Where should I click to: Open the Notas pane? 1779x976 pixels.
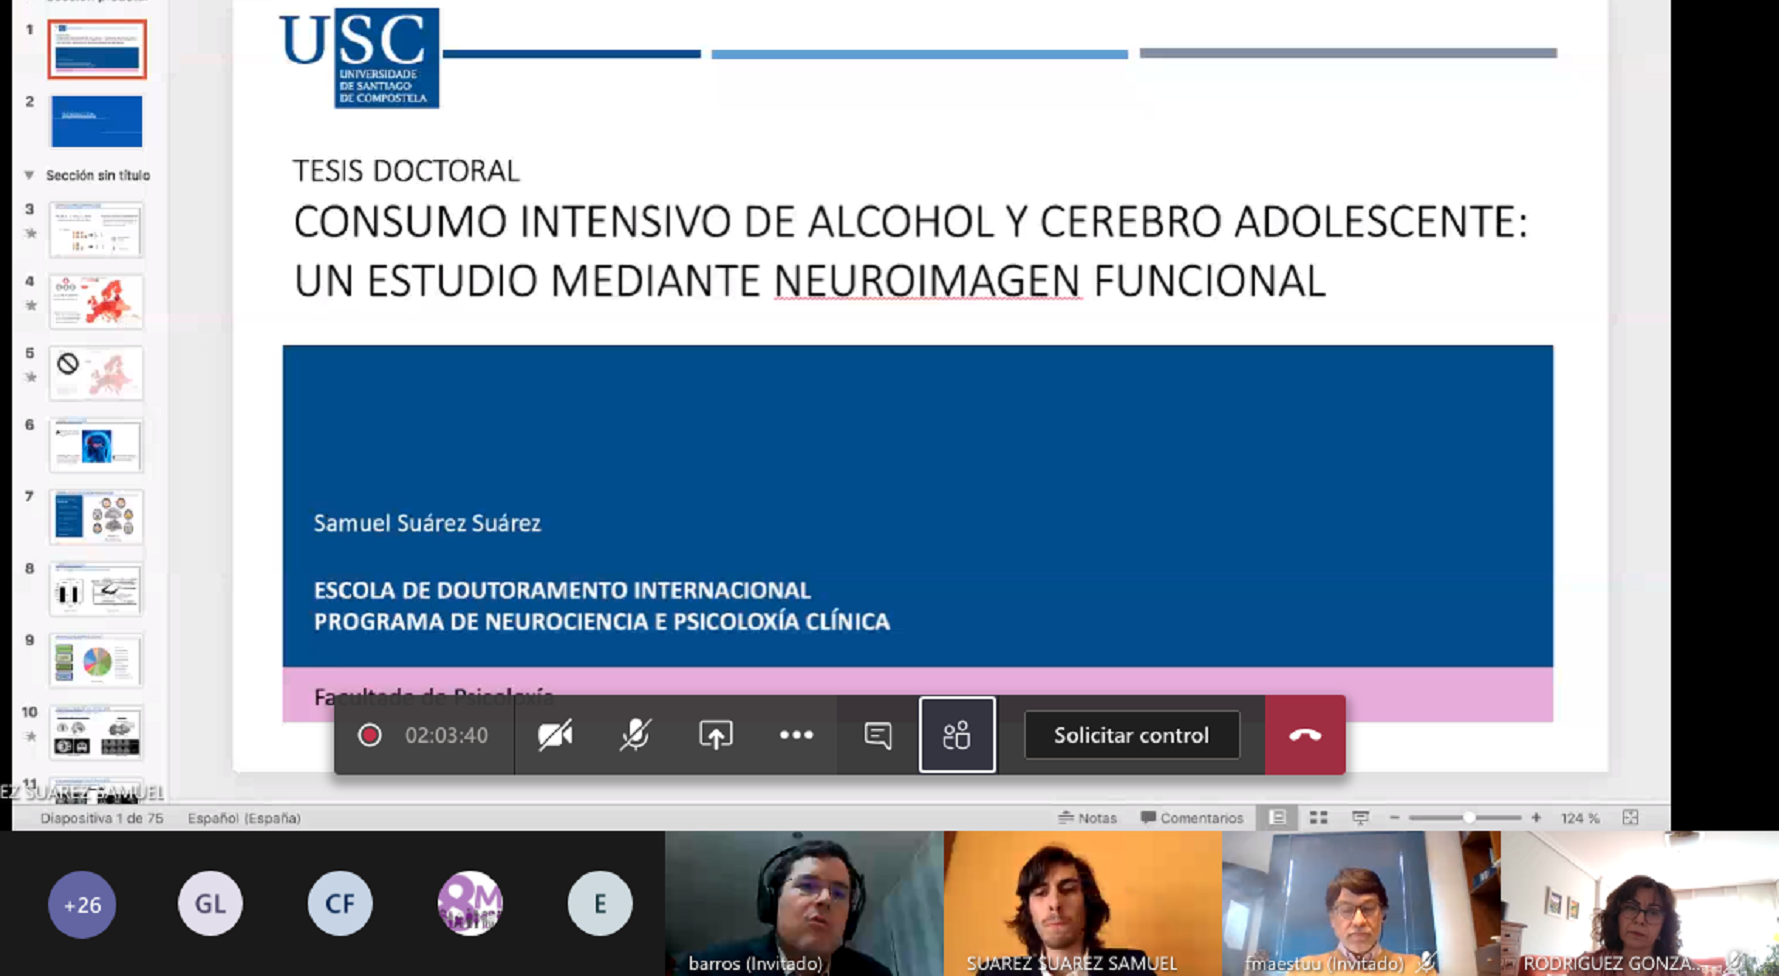coord(1087,818)
